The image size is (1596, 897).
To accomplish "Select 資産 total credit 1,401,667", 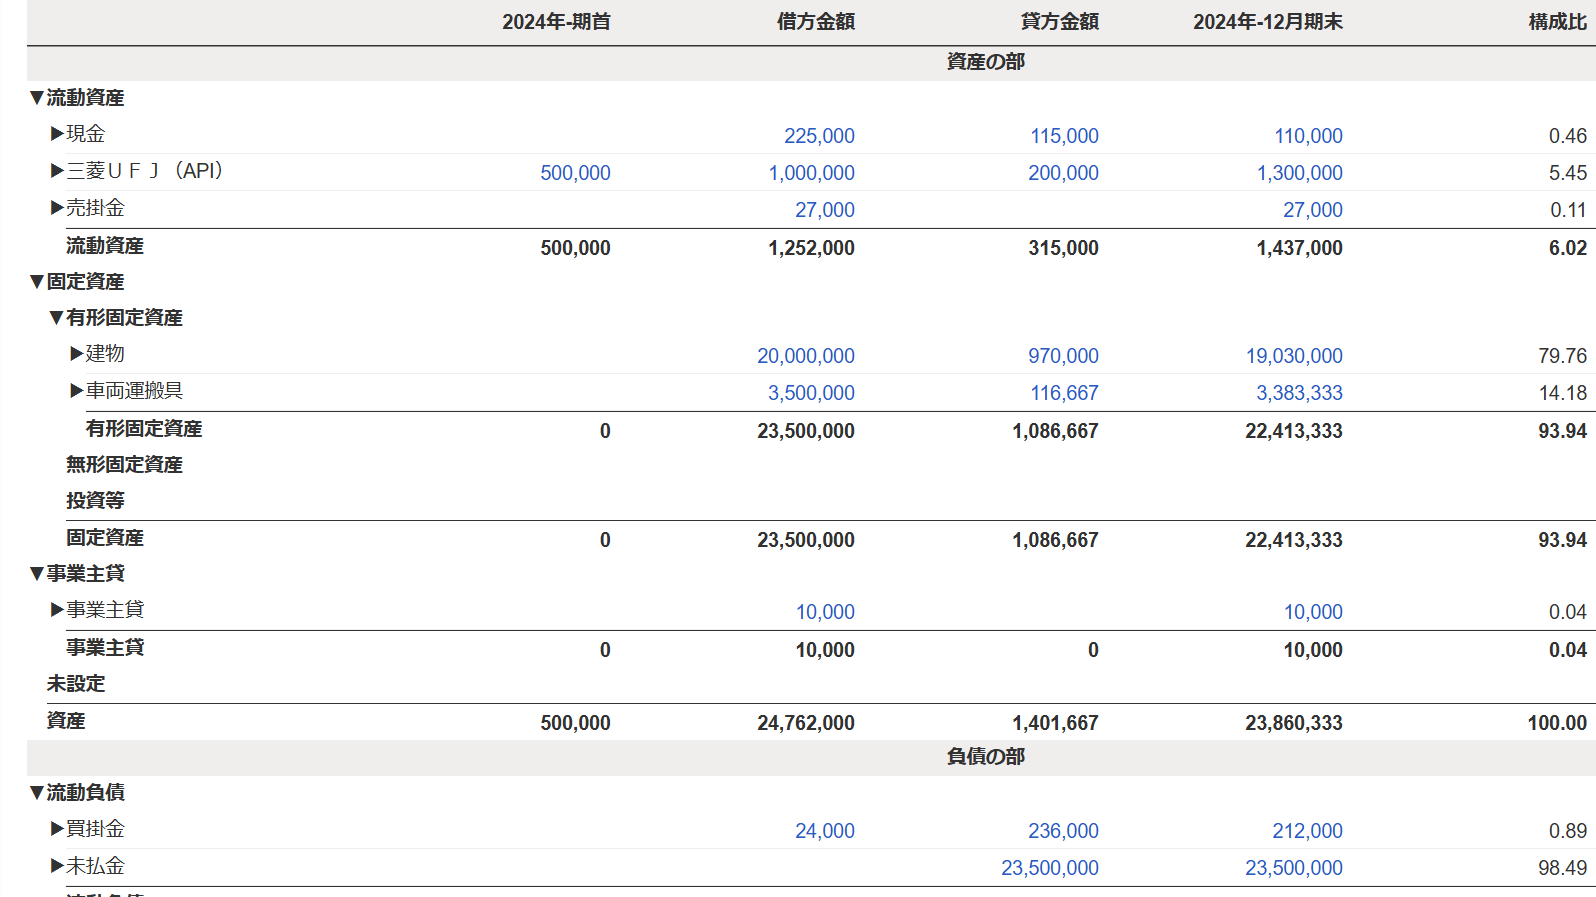I will tap(1055, 723).
